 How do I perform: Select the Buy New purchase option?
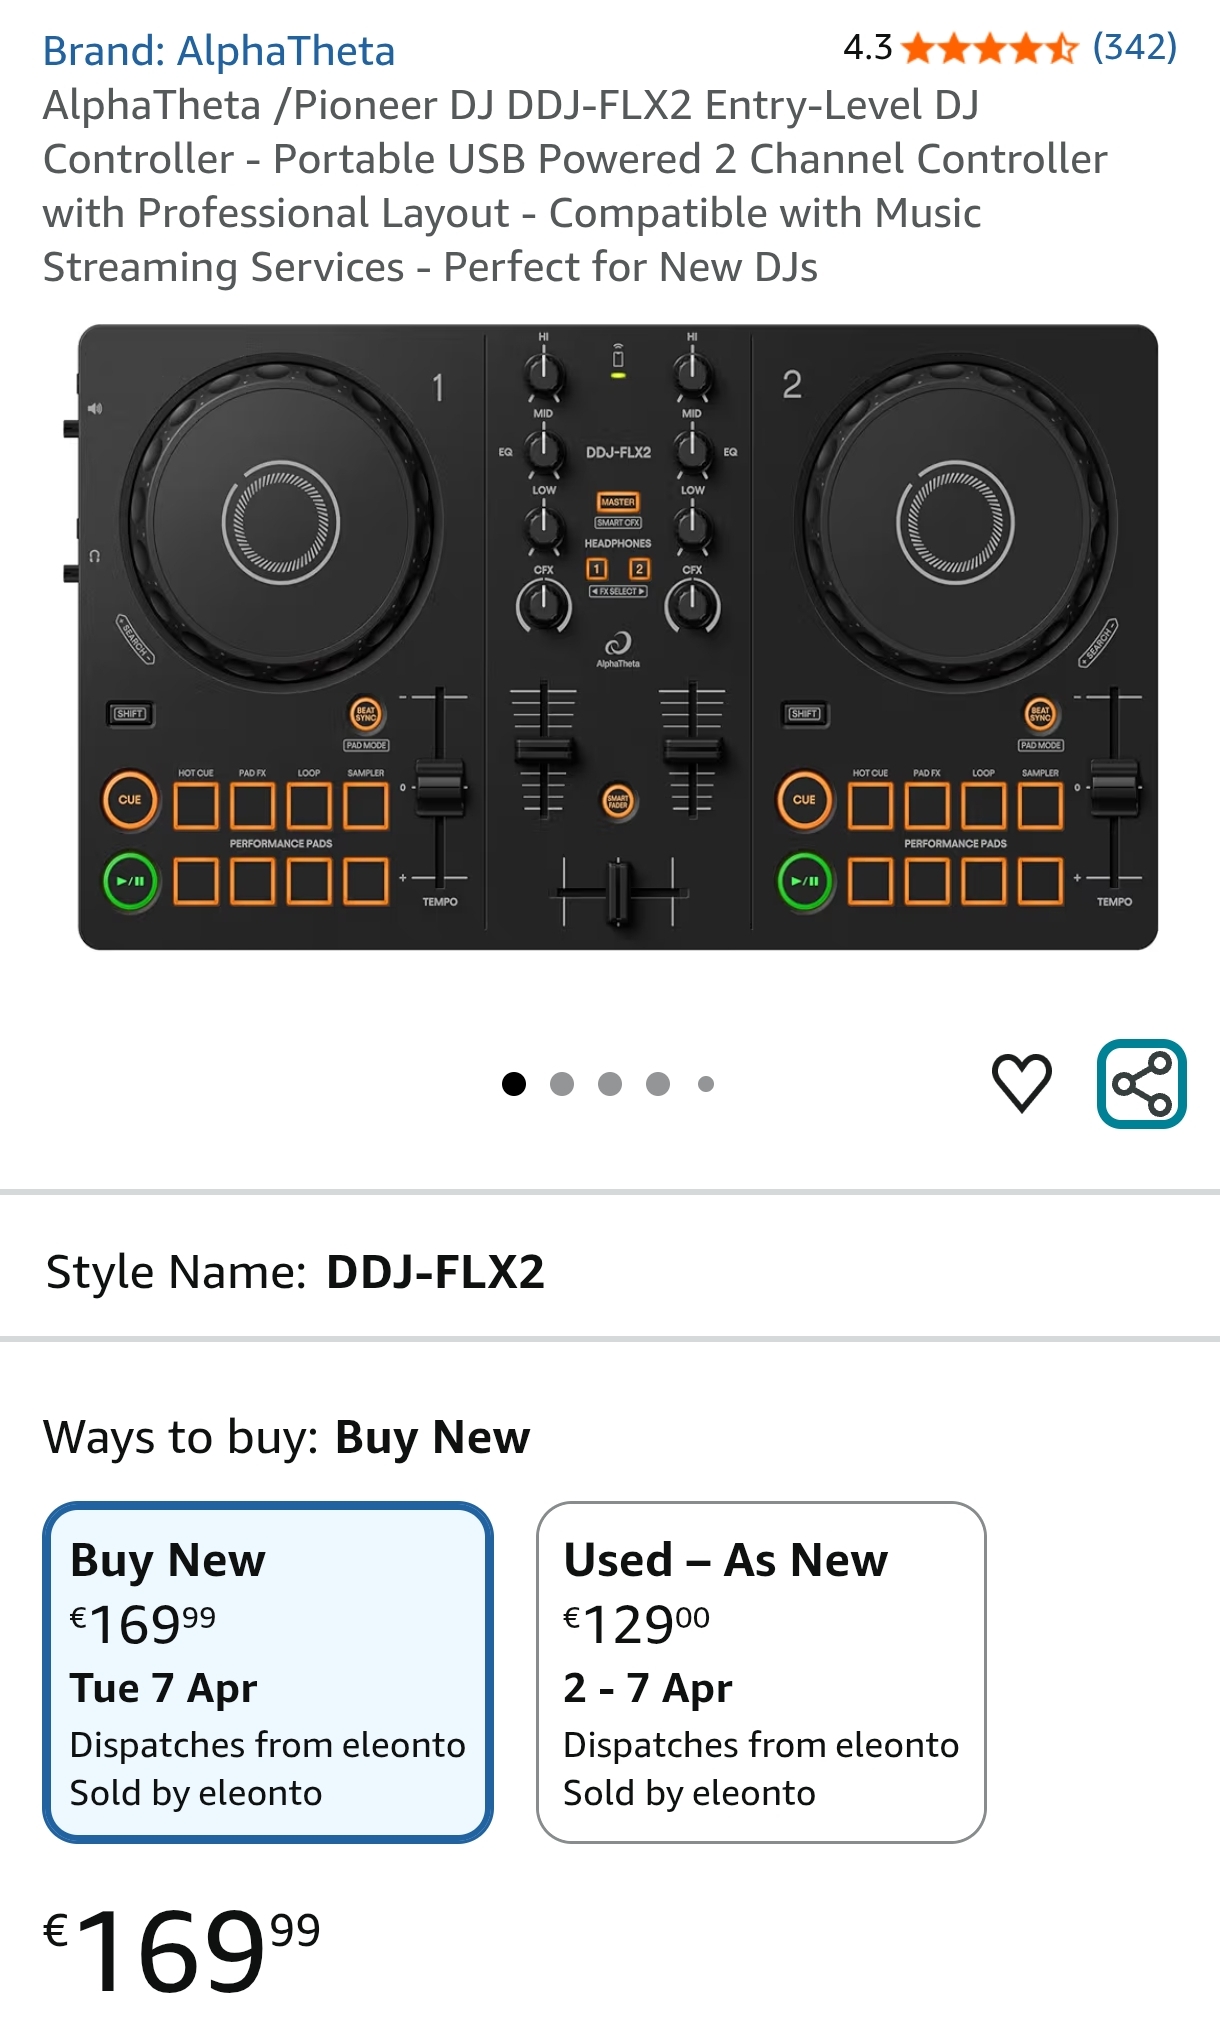pyautogui.click(x=267, y=1672)
